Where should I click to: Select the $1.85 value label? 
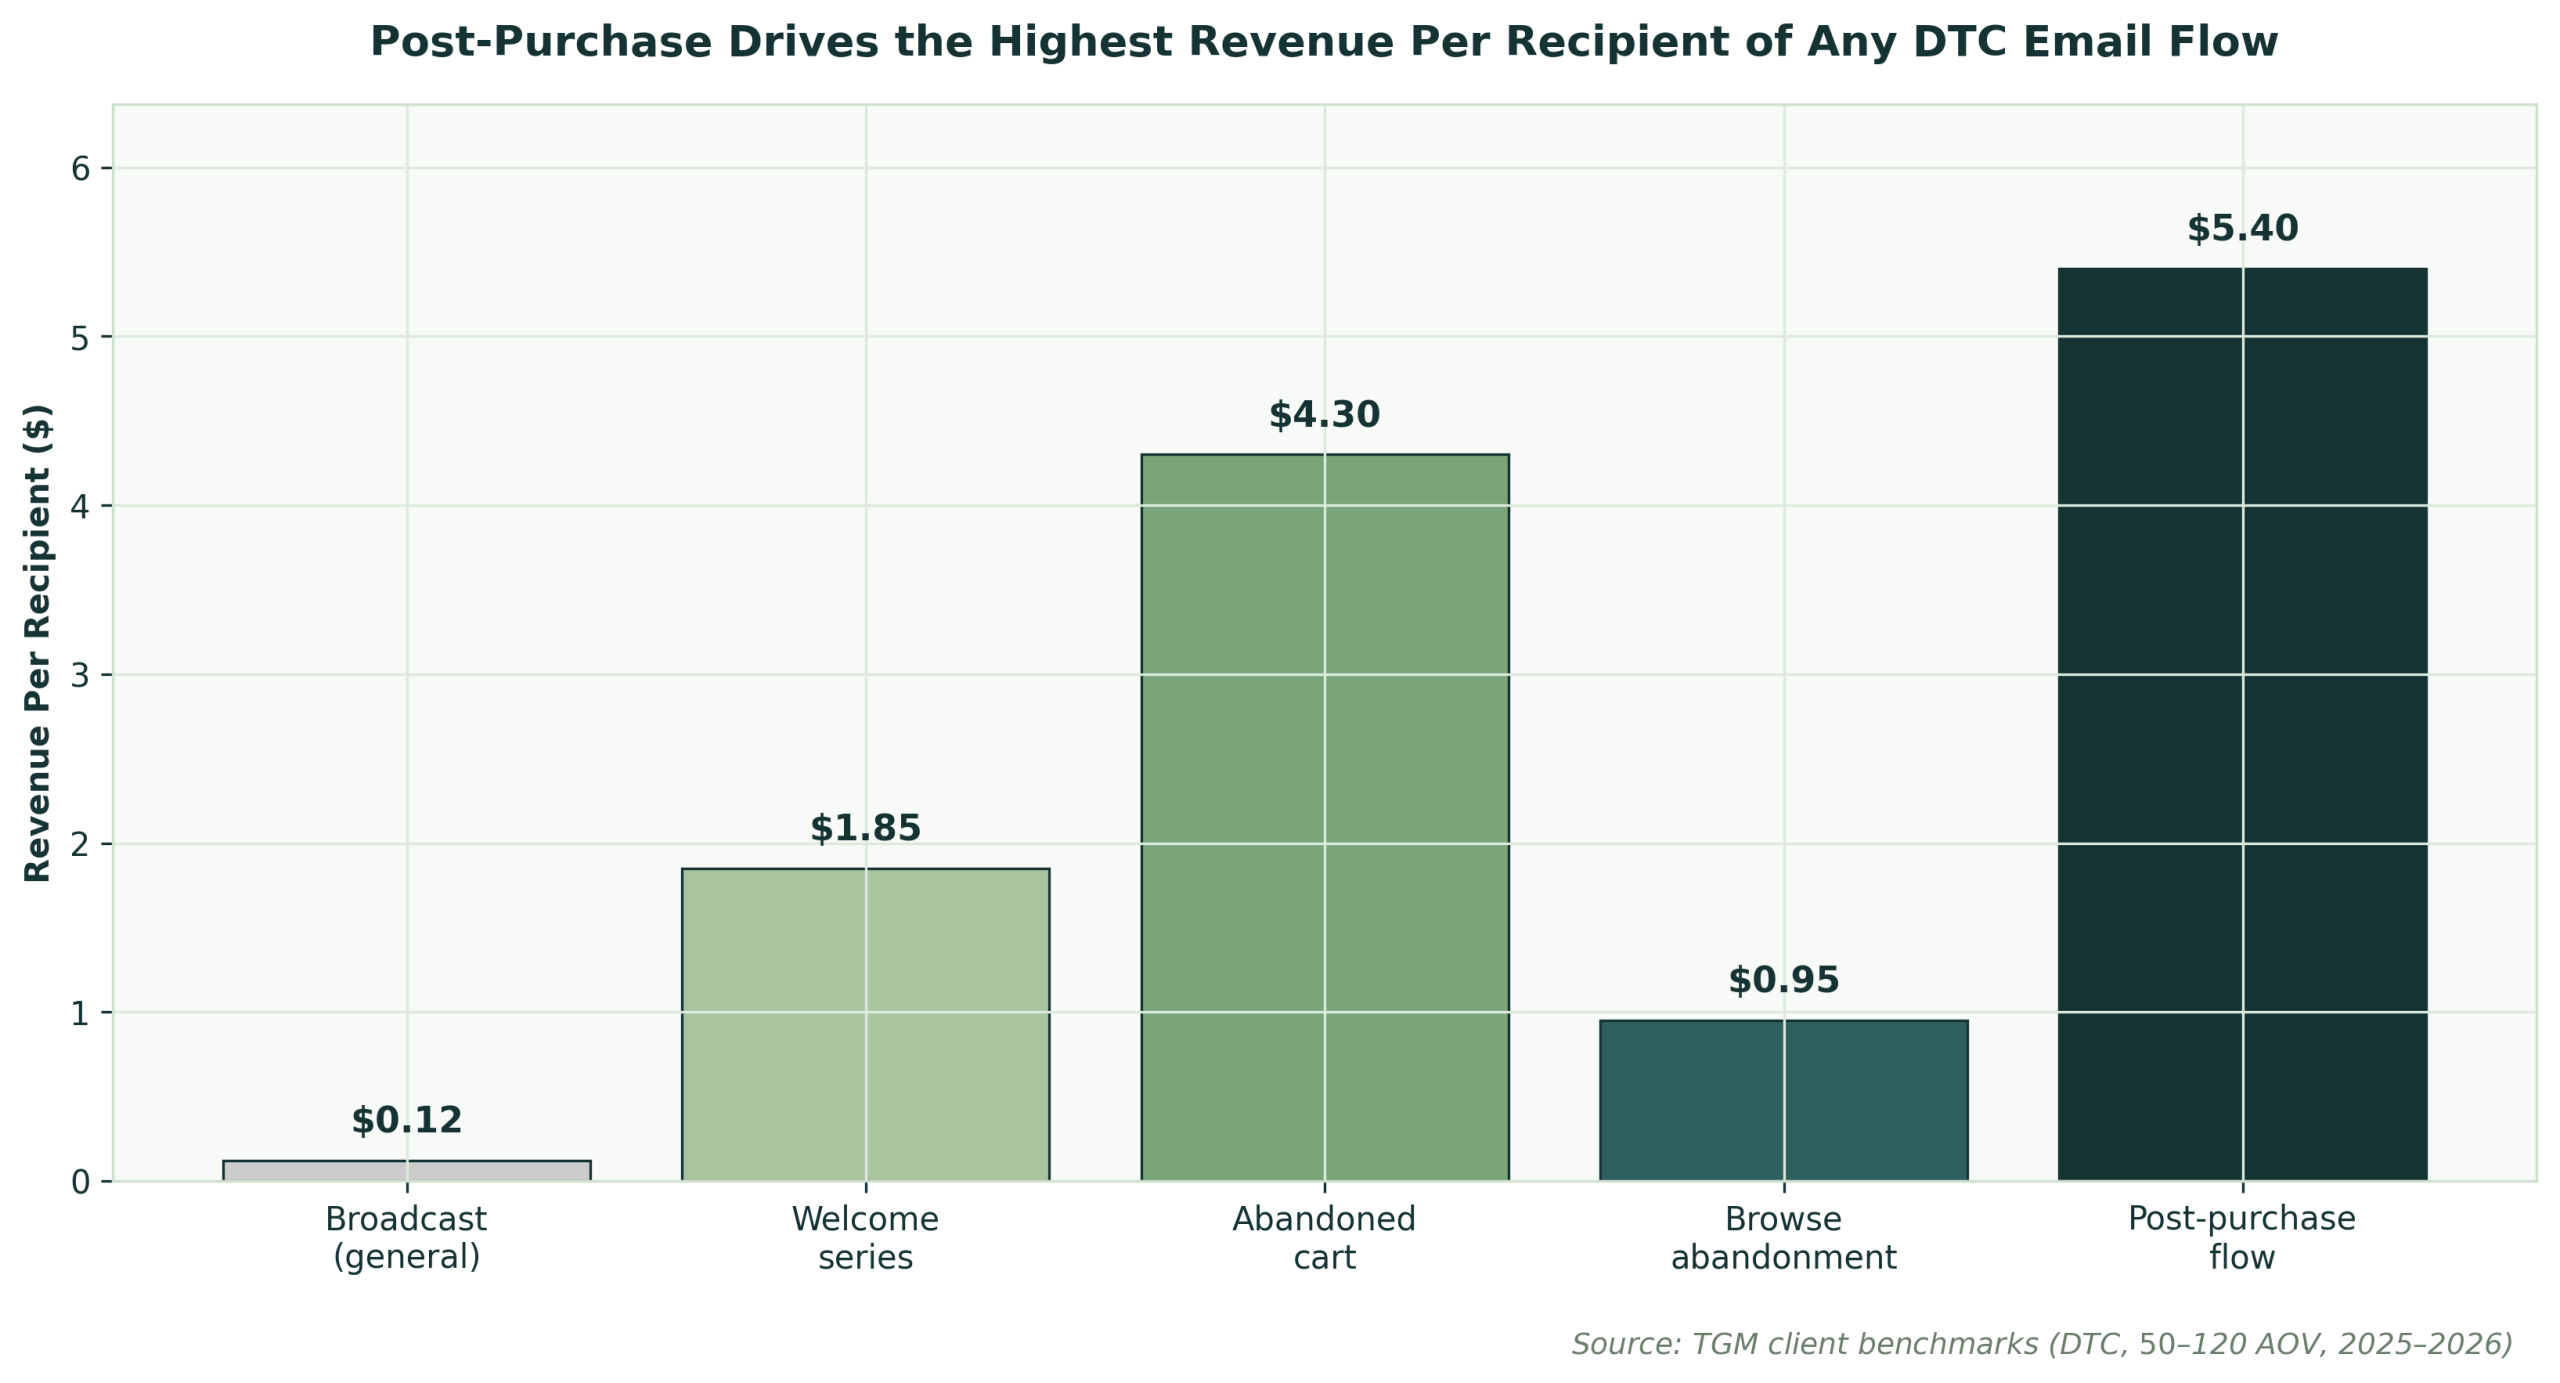click(x=866, y=829)
